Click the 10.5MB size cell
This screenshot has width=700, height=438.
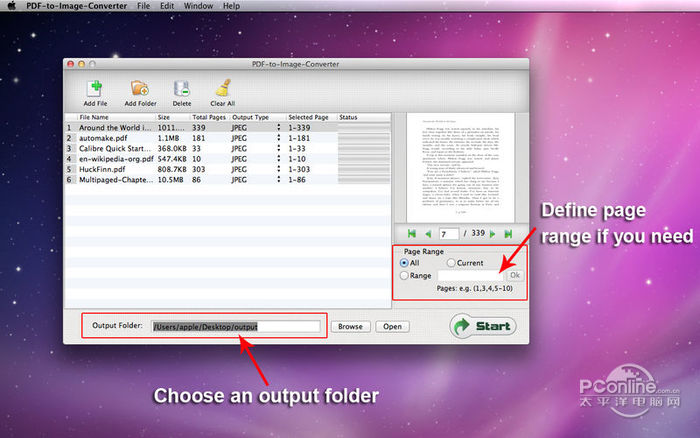(x=171, y=179)
